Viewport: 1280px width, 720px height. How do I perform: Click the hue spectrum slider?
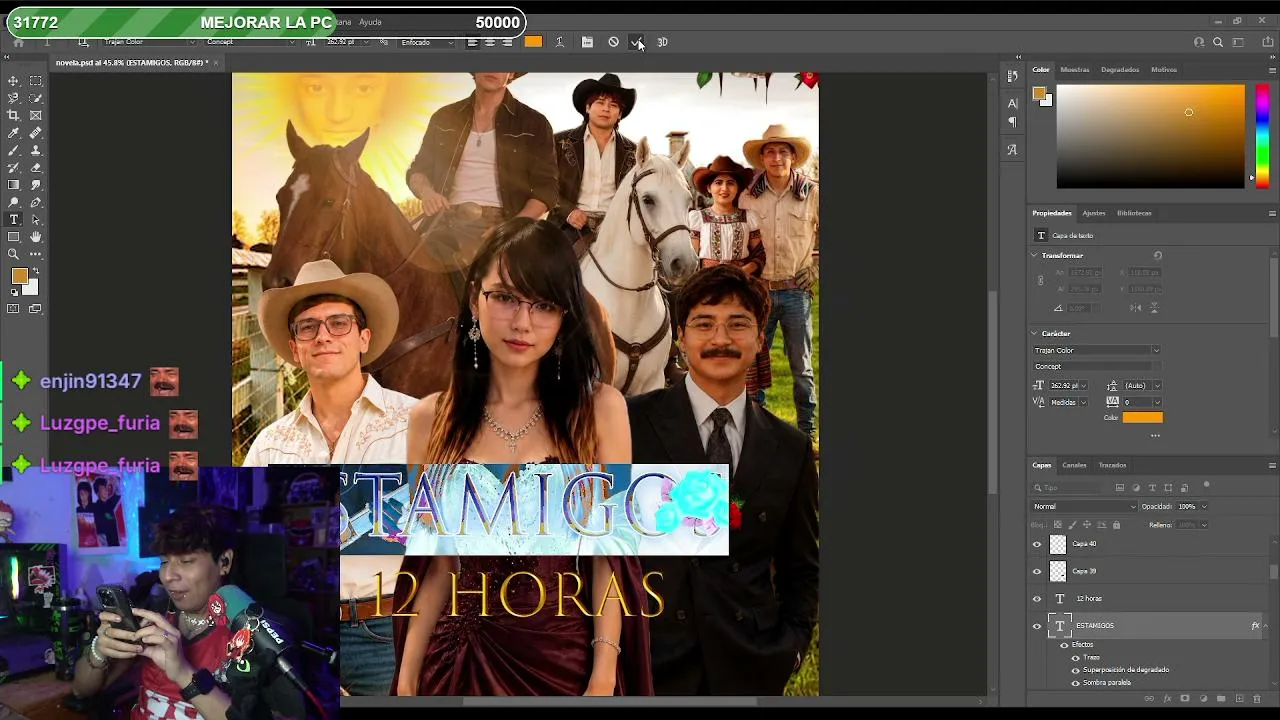click(1262, 135)
